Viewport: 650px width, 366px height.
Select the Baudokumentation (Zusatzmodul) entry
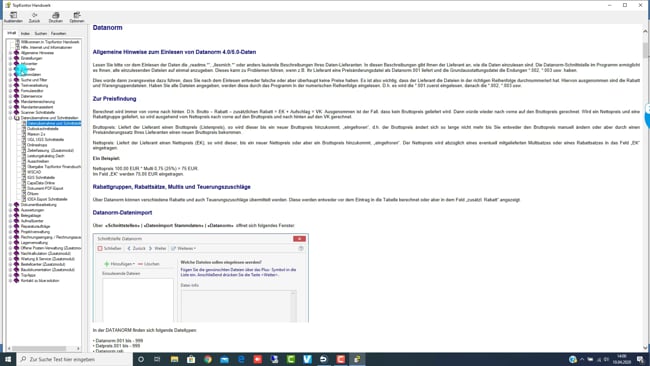click(48, 269)
